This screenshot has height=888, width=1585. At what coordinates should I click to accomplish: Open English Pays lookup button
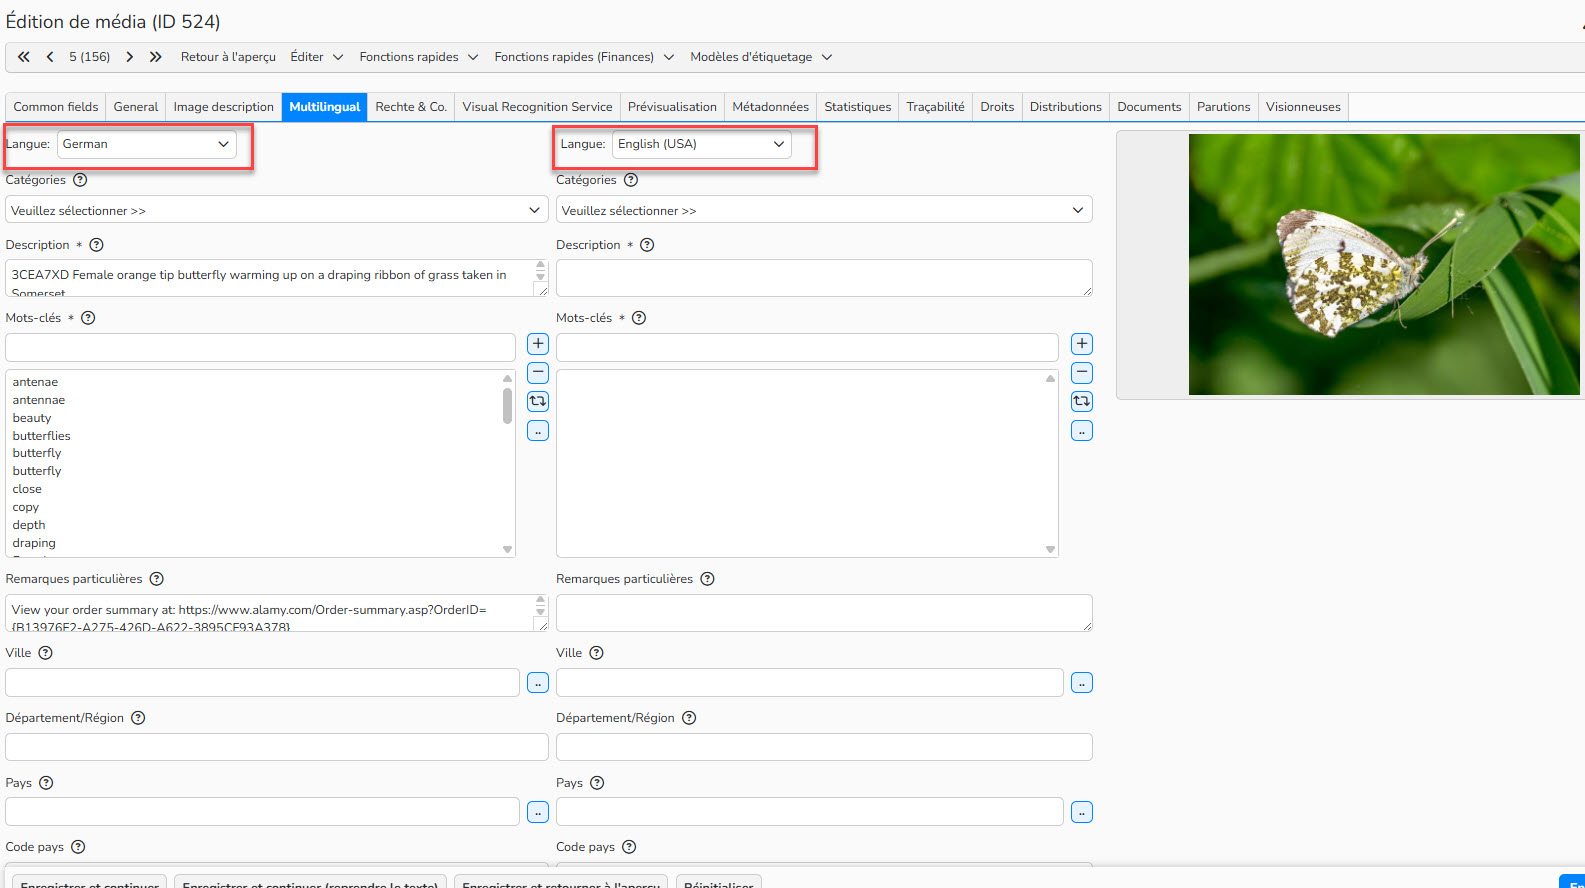click(1082, 812)
